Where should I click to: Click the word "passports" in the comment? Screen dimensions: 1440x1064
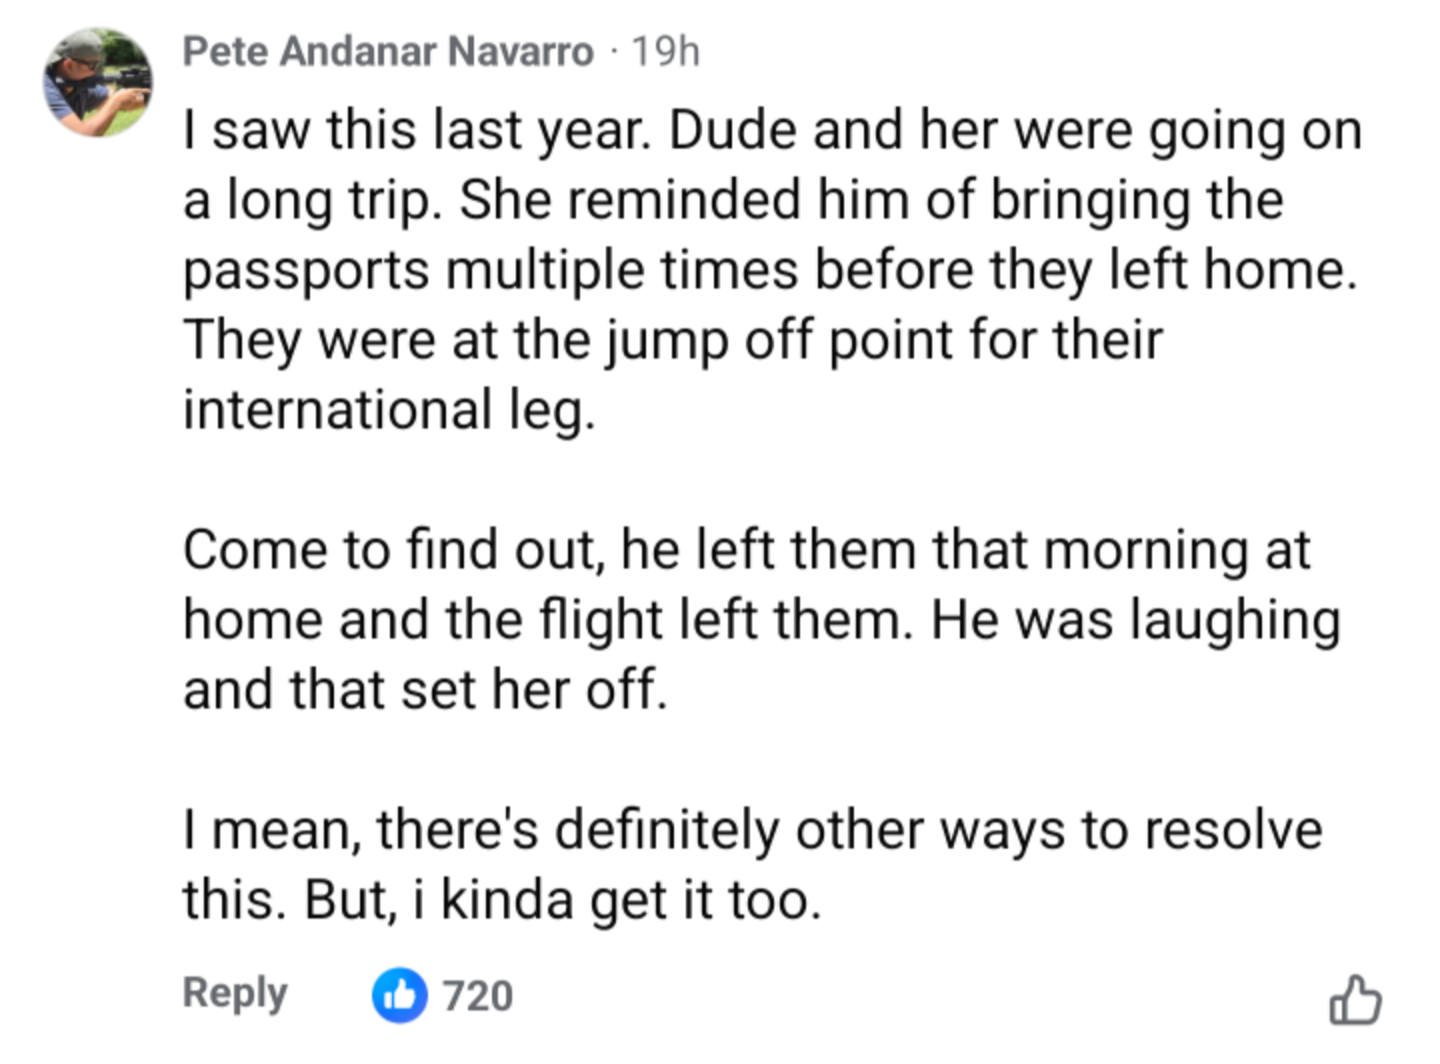tap(305, 270)
